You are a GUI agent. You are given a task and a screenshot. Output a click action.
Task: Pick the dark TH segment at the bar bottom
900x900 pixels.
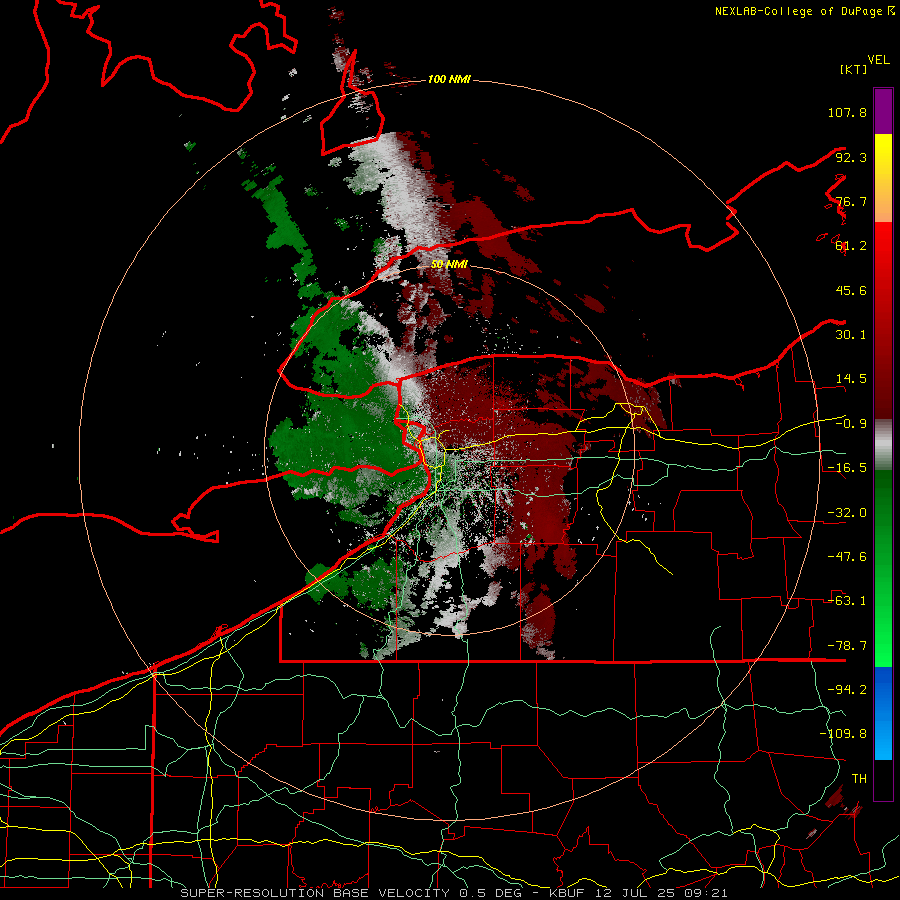[883, 780]
